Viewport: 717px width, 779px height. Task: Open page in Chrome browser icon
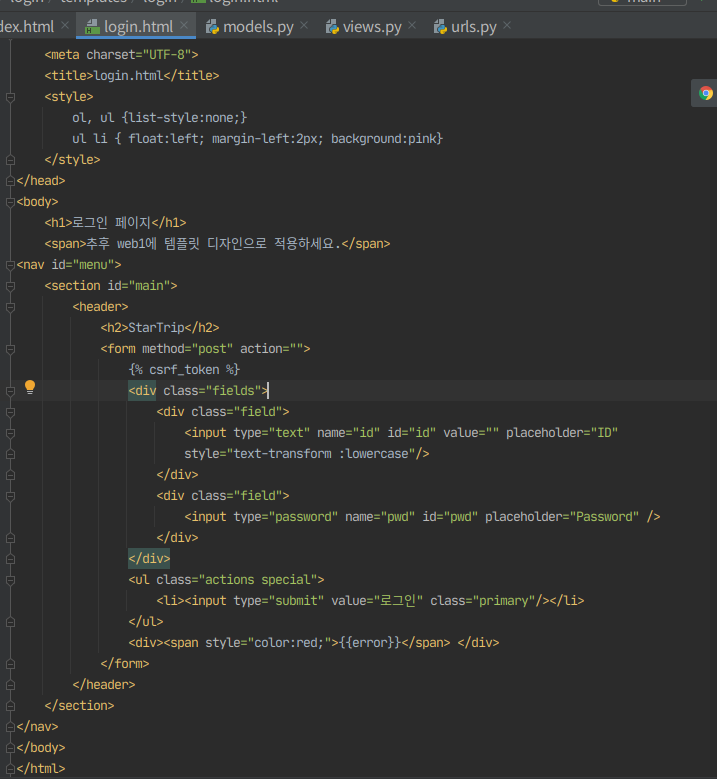706,93
